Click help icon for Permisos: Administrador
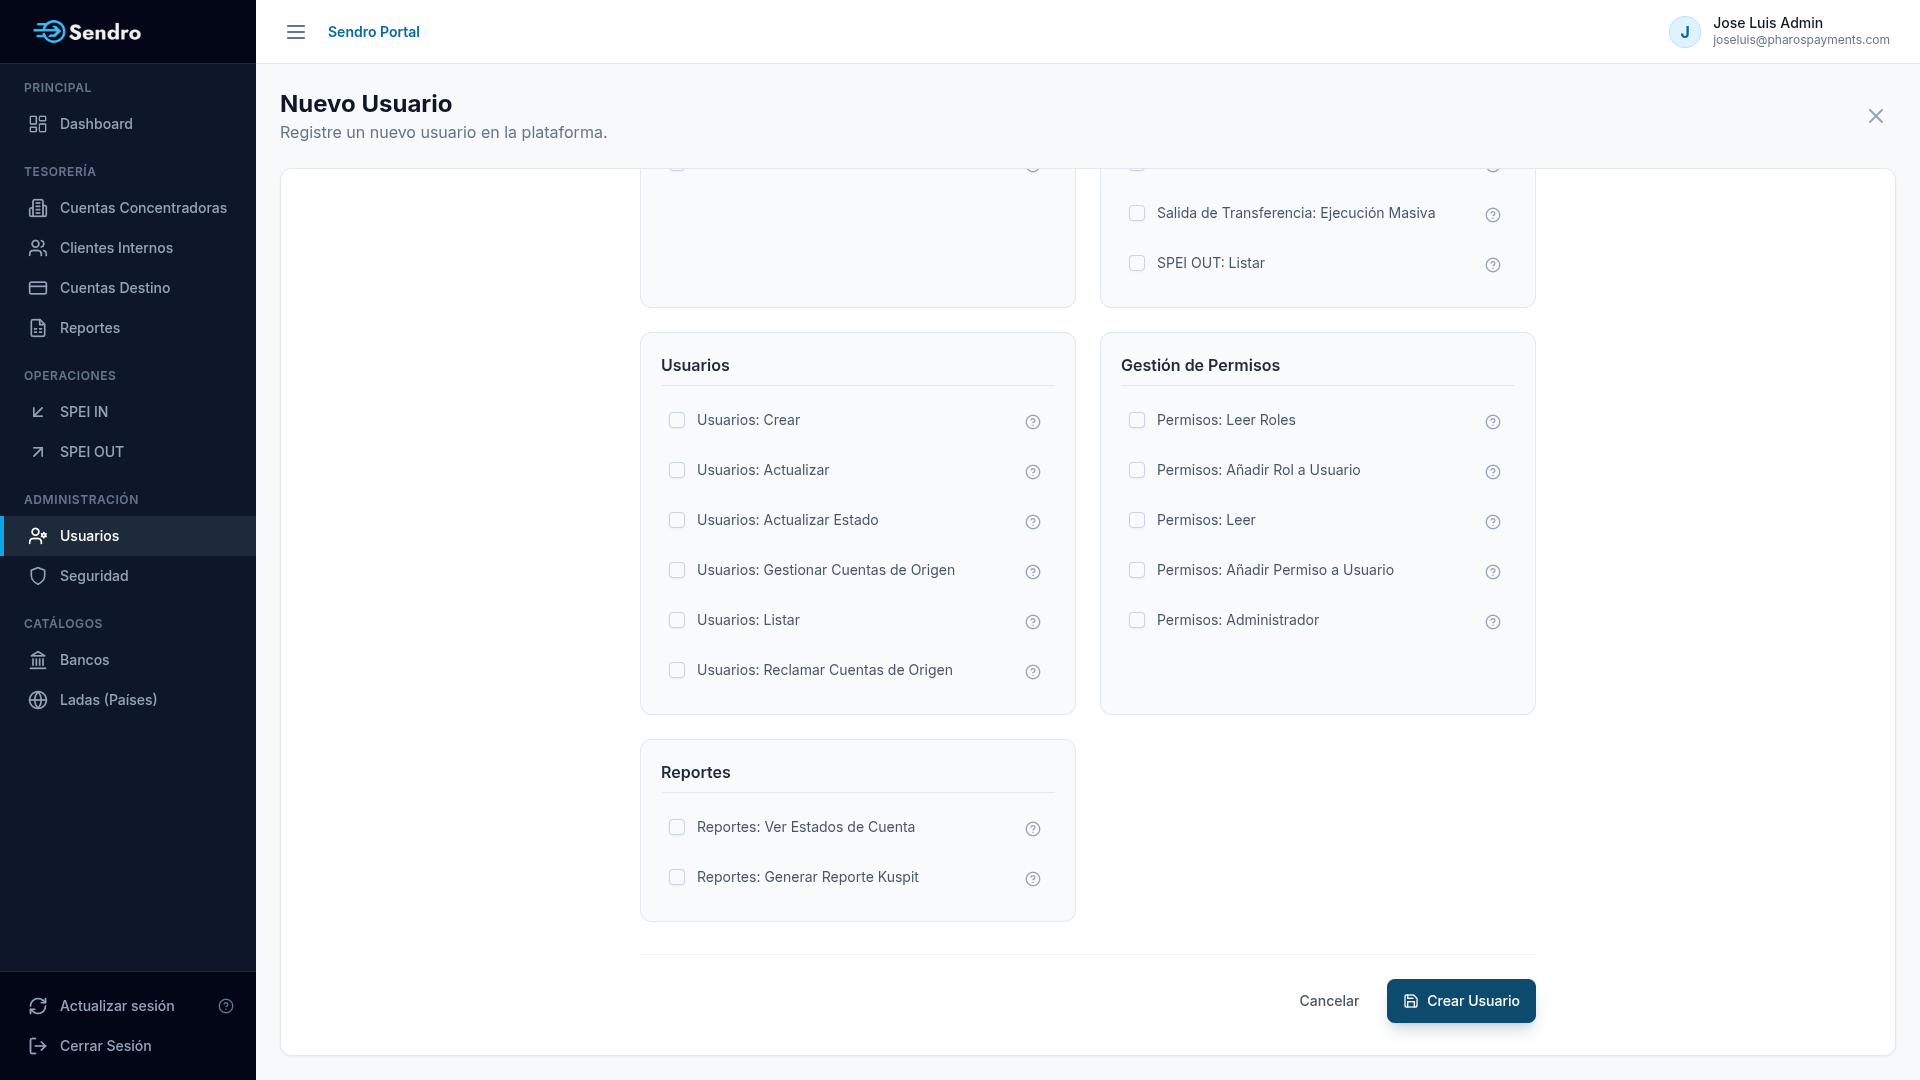The height and width of the screenshot is (1080, 1920). [x=1493, y=622]
